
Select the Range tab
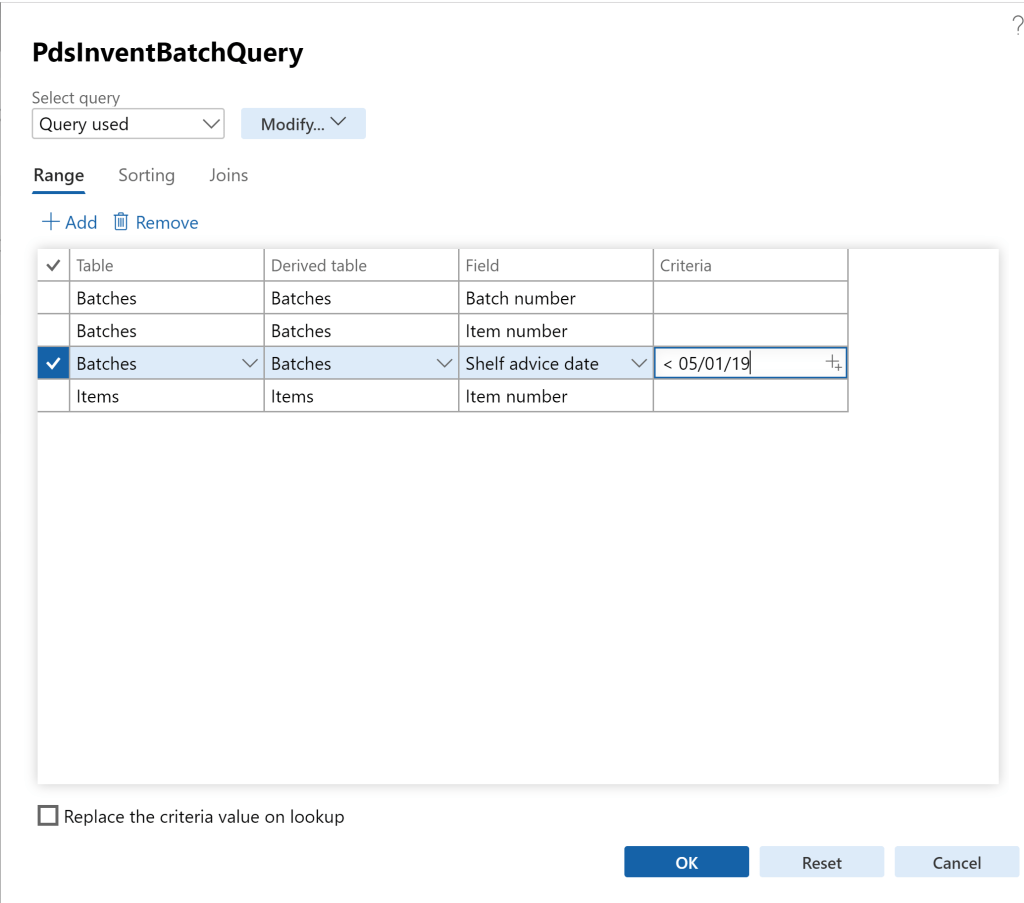pyautogui.click(x=59, y=175)
